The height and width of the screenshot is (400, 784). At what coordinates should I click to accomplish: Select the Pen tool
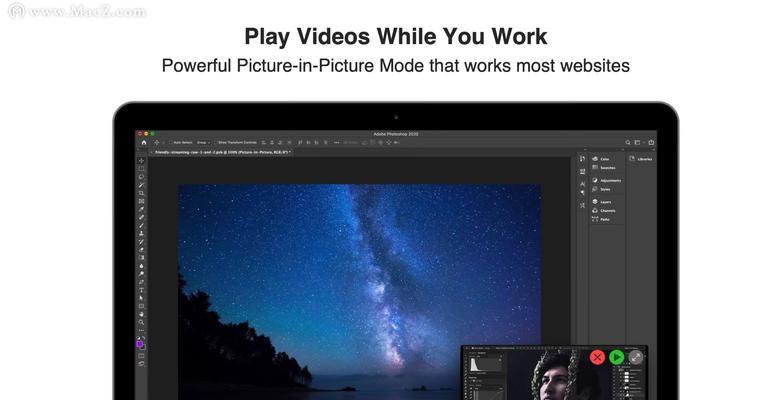(142, 281)
